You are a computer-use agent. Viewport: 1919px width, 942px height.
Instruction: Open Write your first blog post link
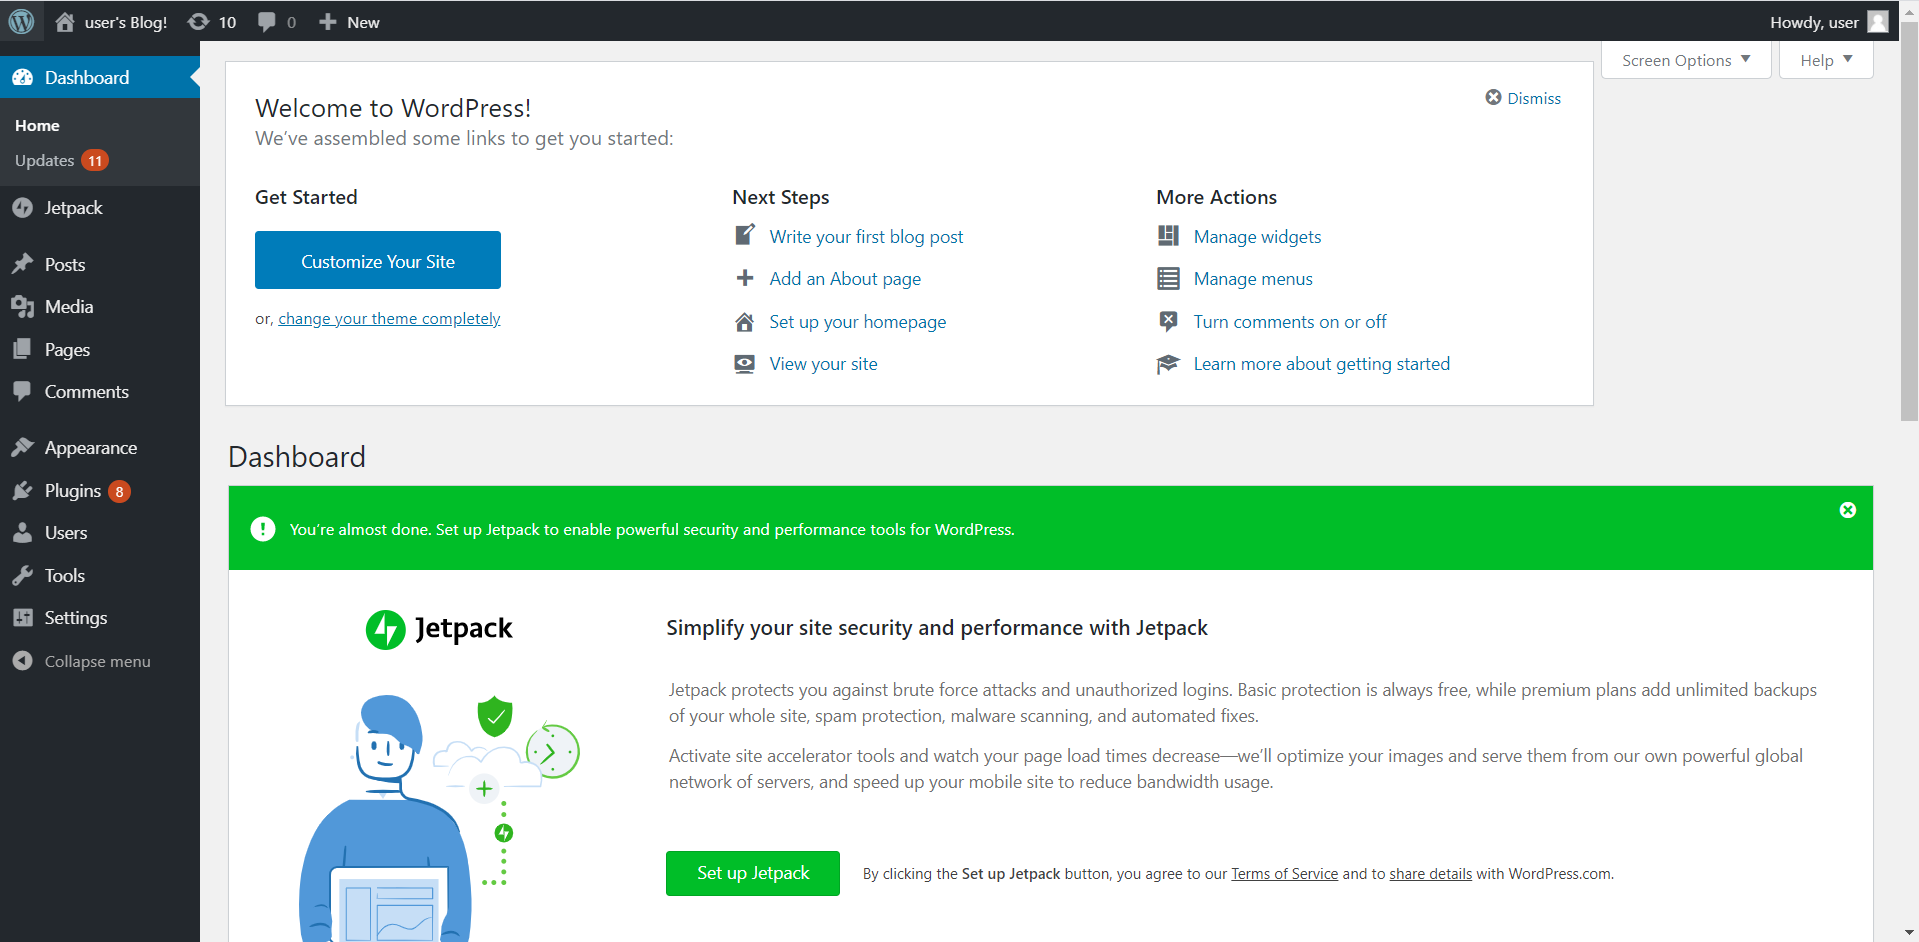coord(866,236)
